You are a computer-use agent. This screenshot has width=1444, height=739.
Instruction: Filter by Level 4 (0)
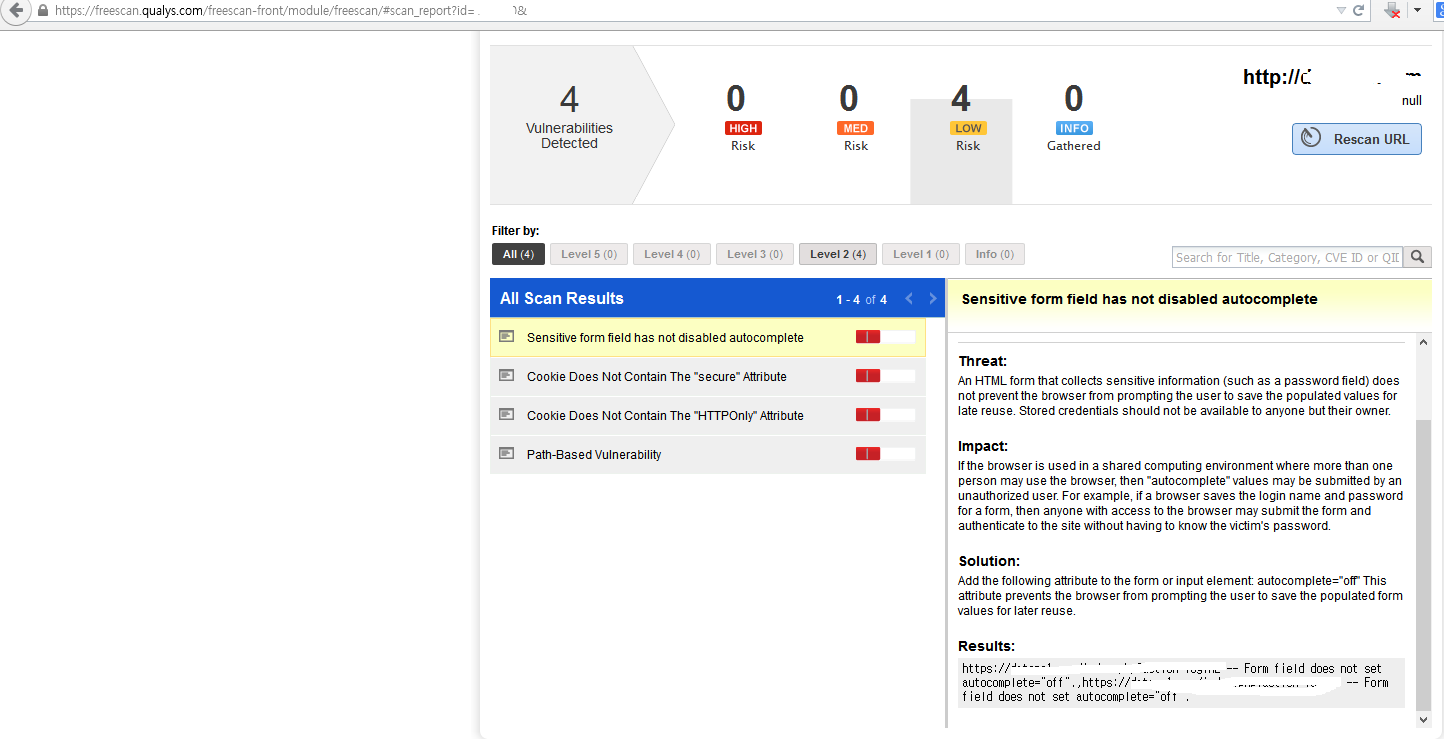[x=672, y=254]
